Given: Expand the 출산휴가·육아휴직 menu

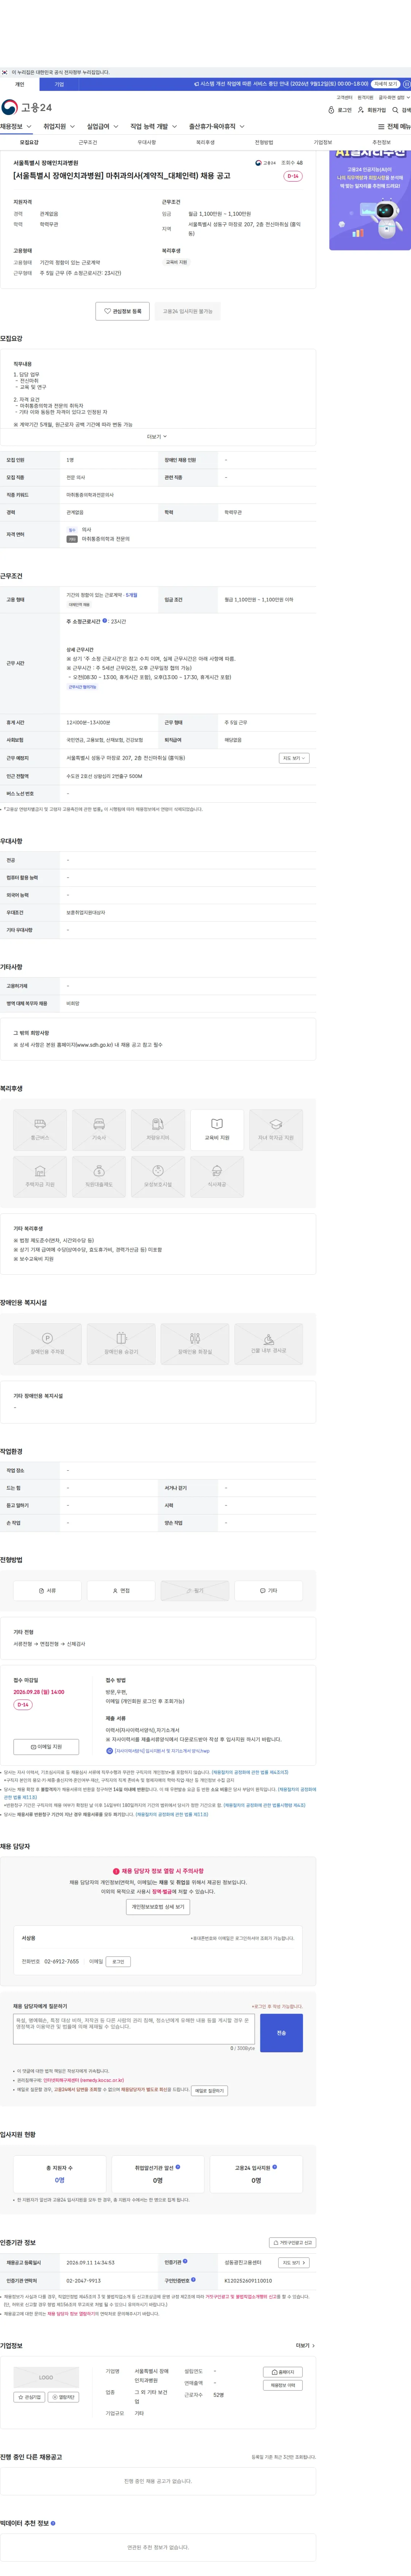Looking at the screenshot, I should (216, 127).
